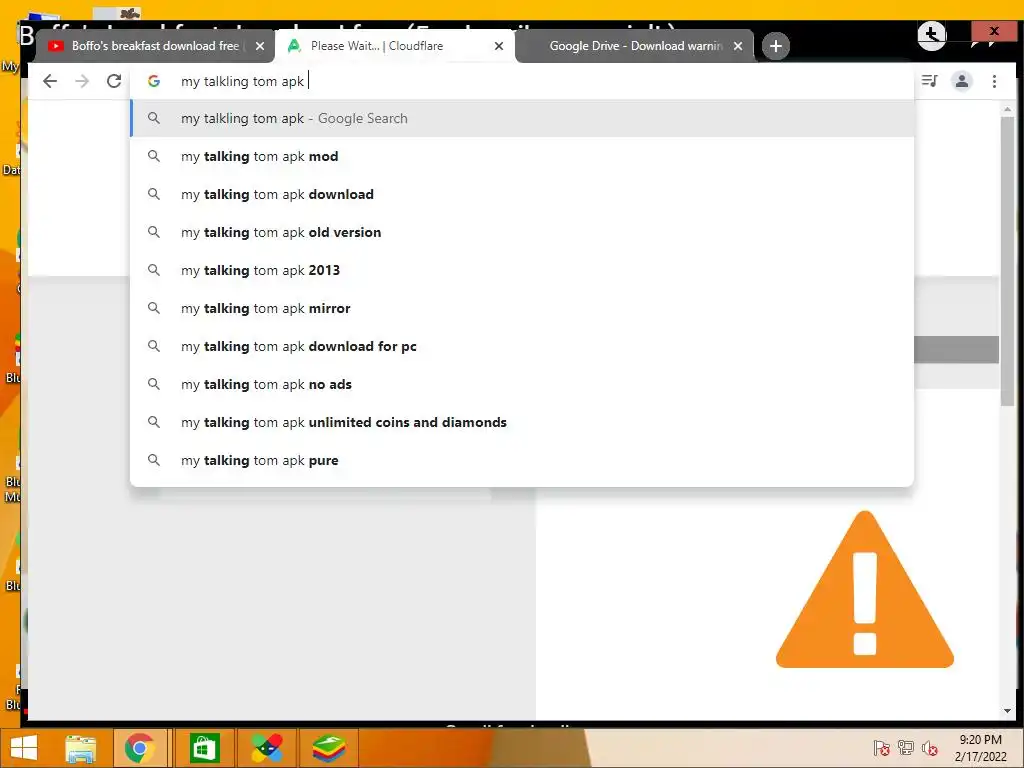This screenshot has height=768, width=1024.
Task: Select suggestion 'my talking tom apk download'
Action: [522, 194]
